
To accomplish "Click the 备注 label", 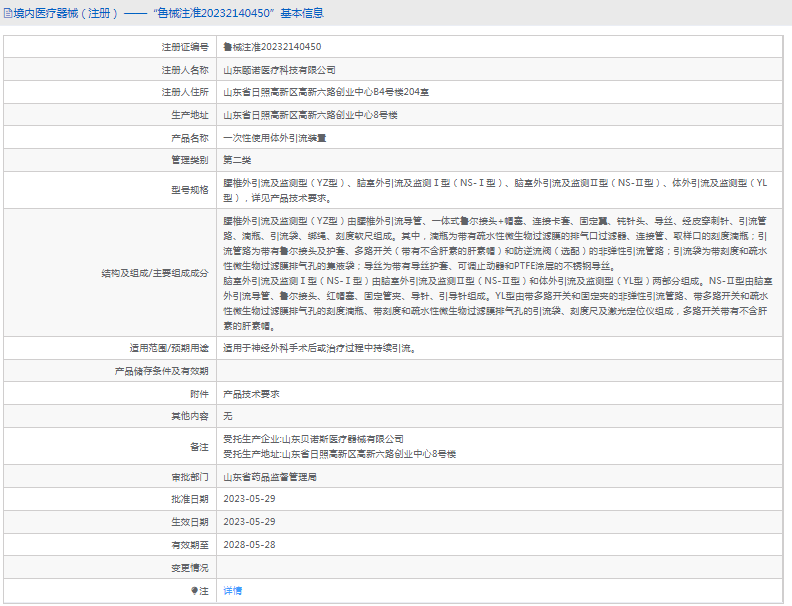I will 199,447.
